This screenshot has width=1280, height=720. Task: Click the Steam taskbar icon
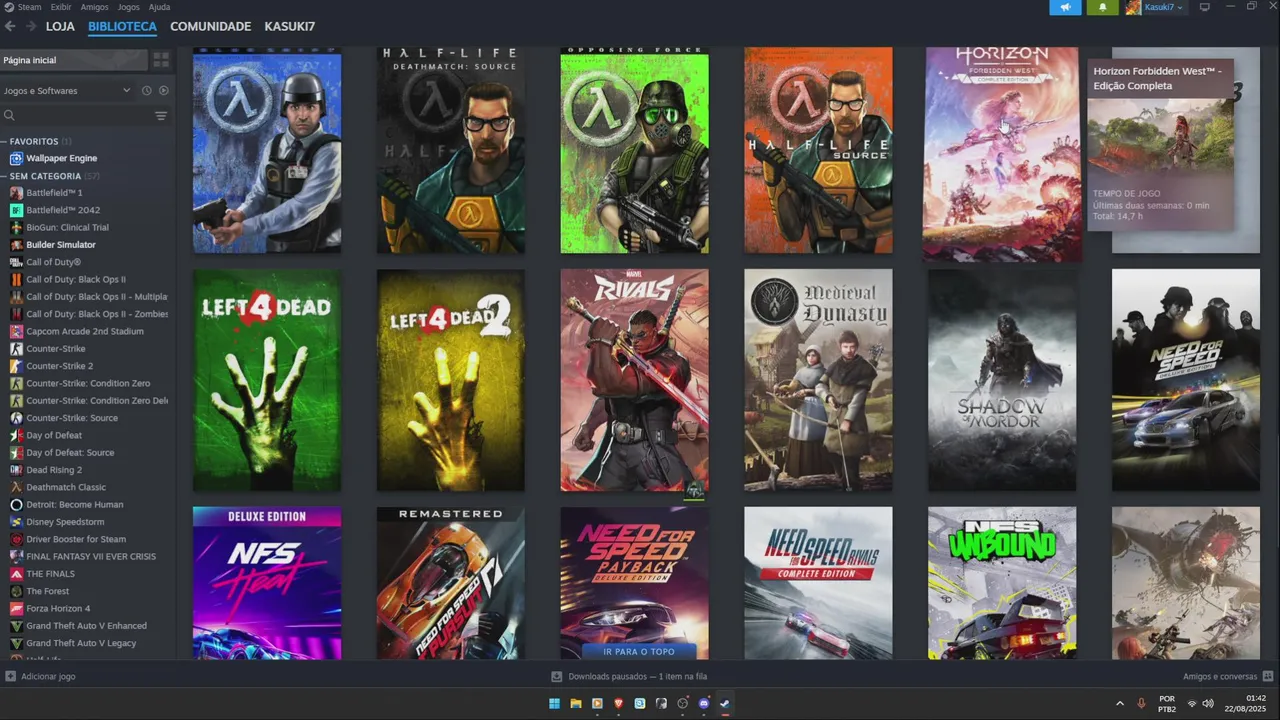tap(725, 704)
